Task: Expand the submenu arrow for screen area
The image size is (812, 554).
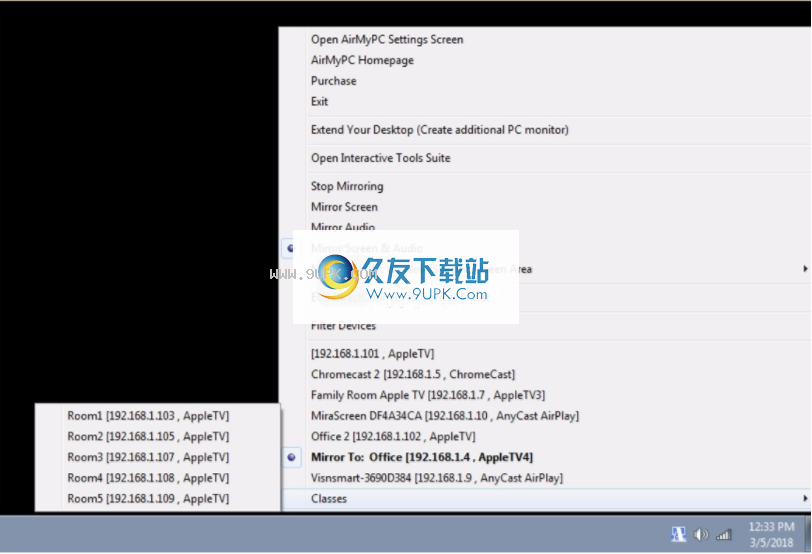Action: (x=805, y=269)
